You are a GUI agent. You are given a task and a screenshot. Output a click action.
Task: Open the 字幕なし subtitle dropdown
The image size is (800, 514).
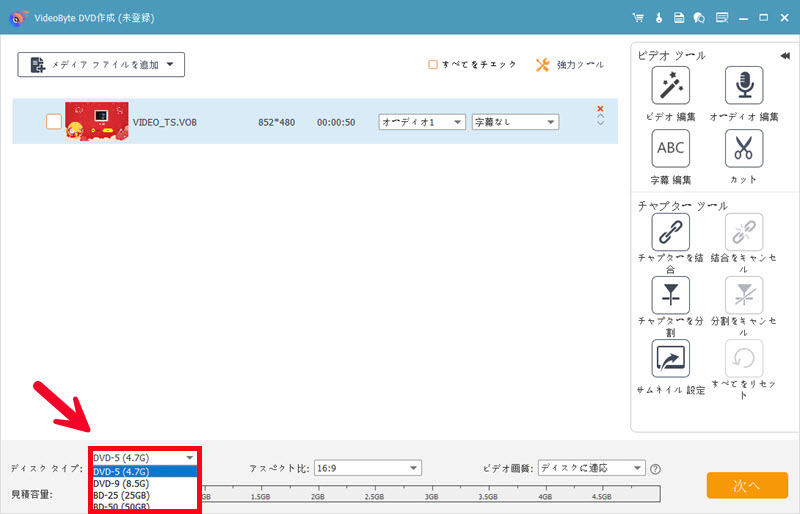tap(514, 121)
